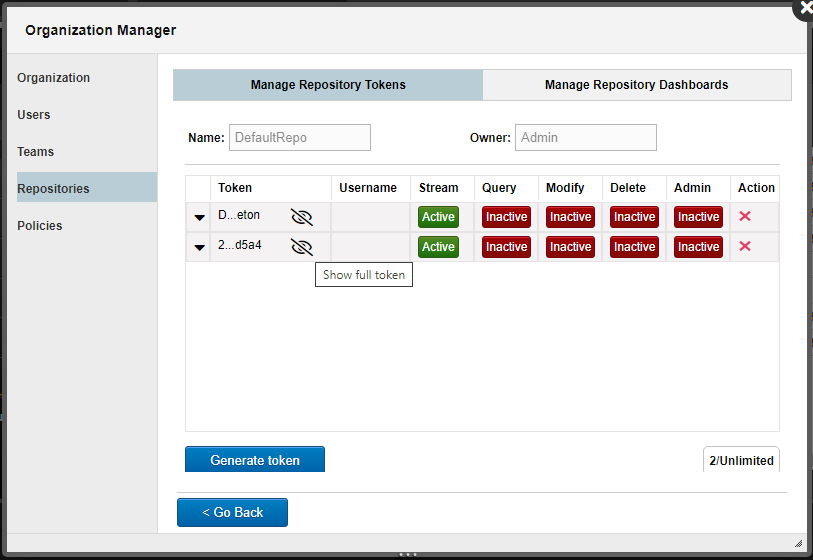Toggle Modify Inactive for 2...d5a4 token
The height and width of the screenshot is (560, 813).
click(x=570, y=247)
